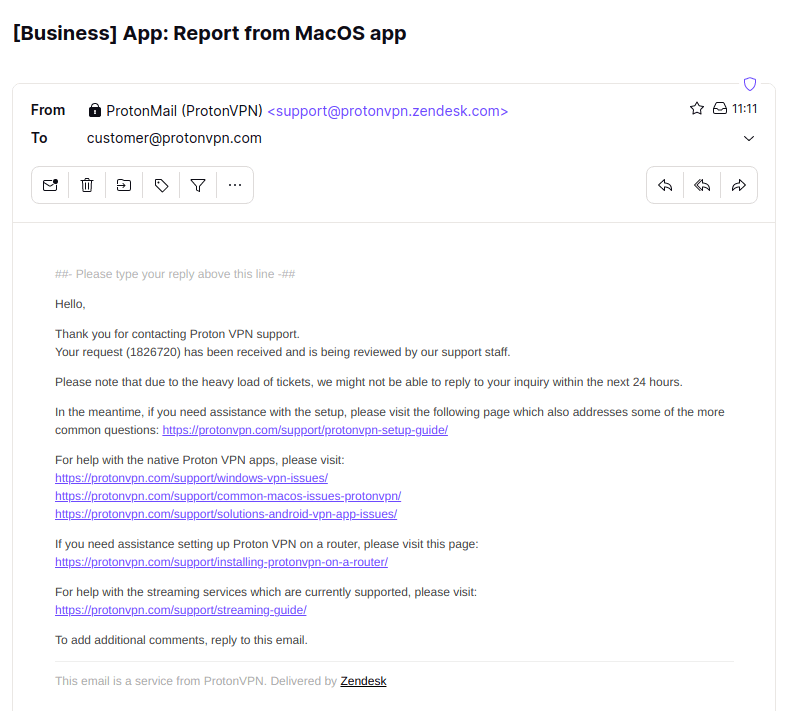Open the More actions menu (three dots)

click(x=235, y=185)
